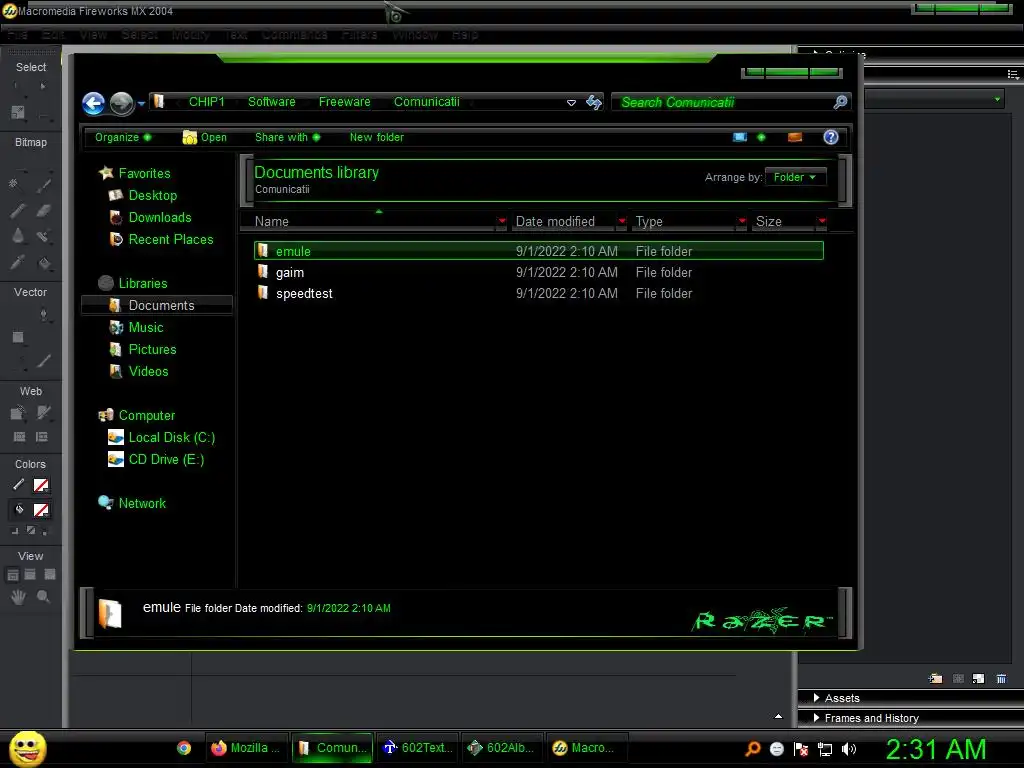Choose the Knife tool in Vector section
1024x768 pixels.
(x=44, y=360)
